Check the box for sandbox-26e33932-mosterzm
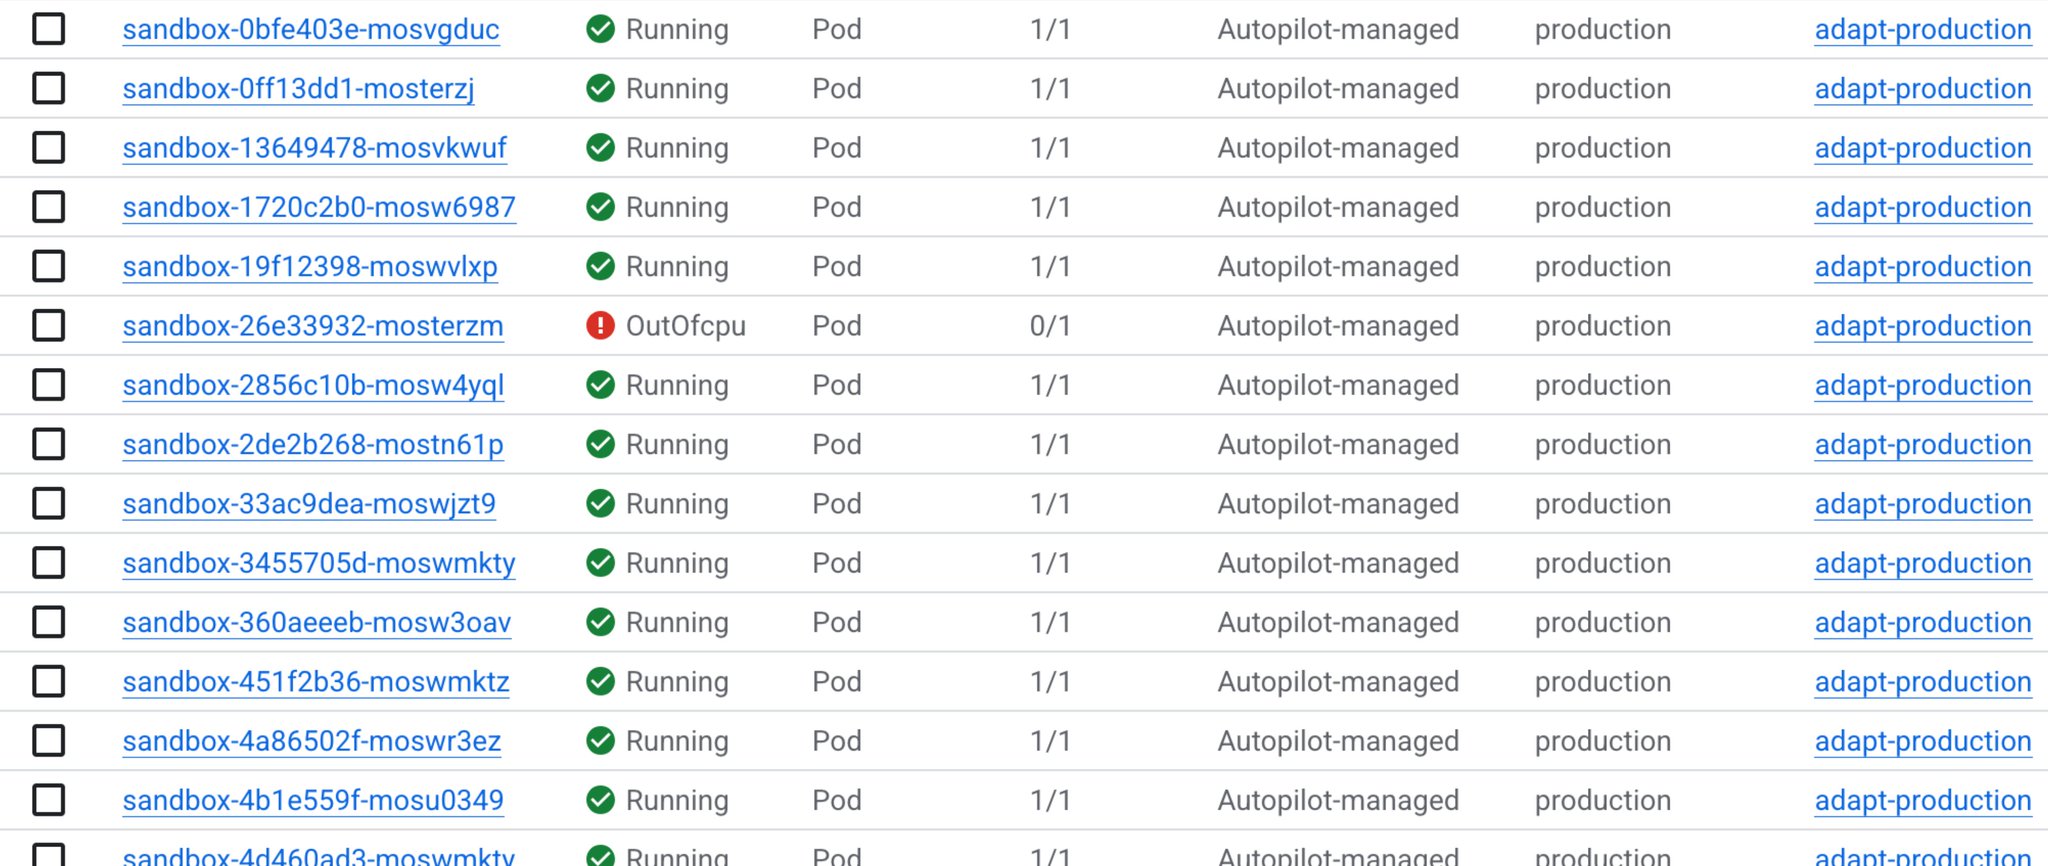The height and width of the screenshot is (866, 2048). click(x=48, y=325)
